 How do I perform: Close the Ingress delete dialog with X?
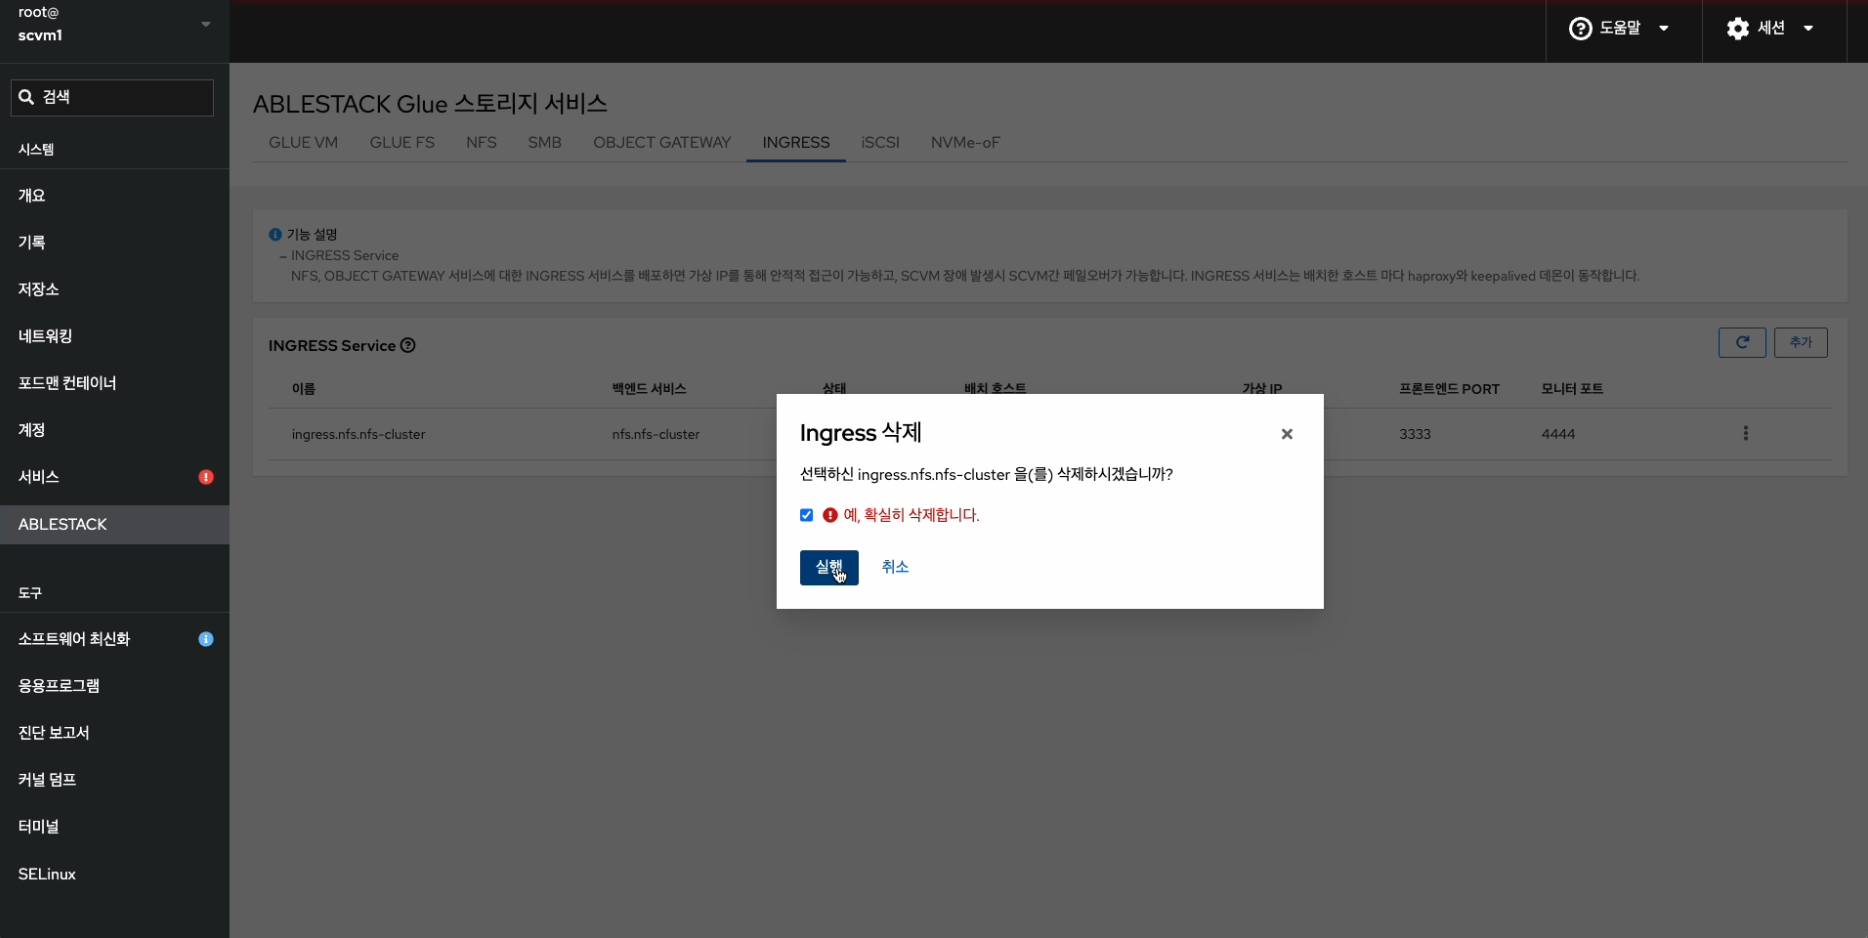pyautogui.click(x=1286, y=434)
